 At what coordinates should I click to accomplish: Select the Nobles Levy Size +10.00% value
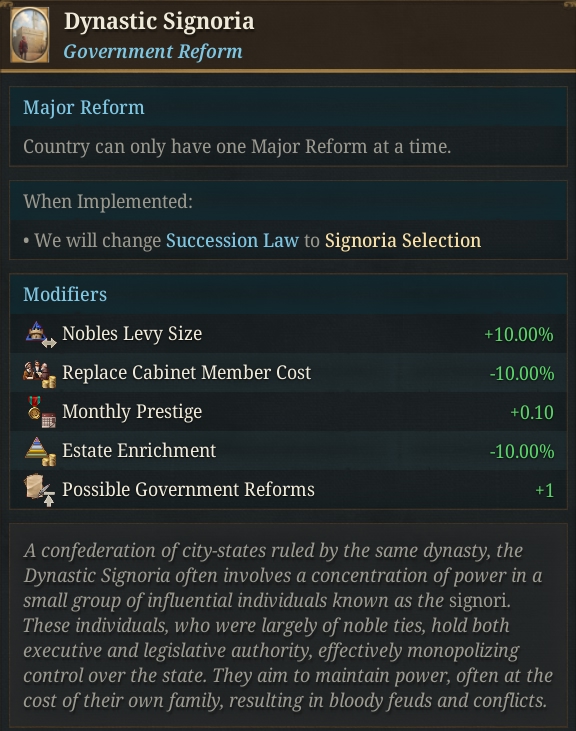tap(519, 334)
